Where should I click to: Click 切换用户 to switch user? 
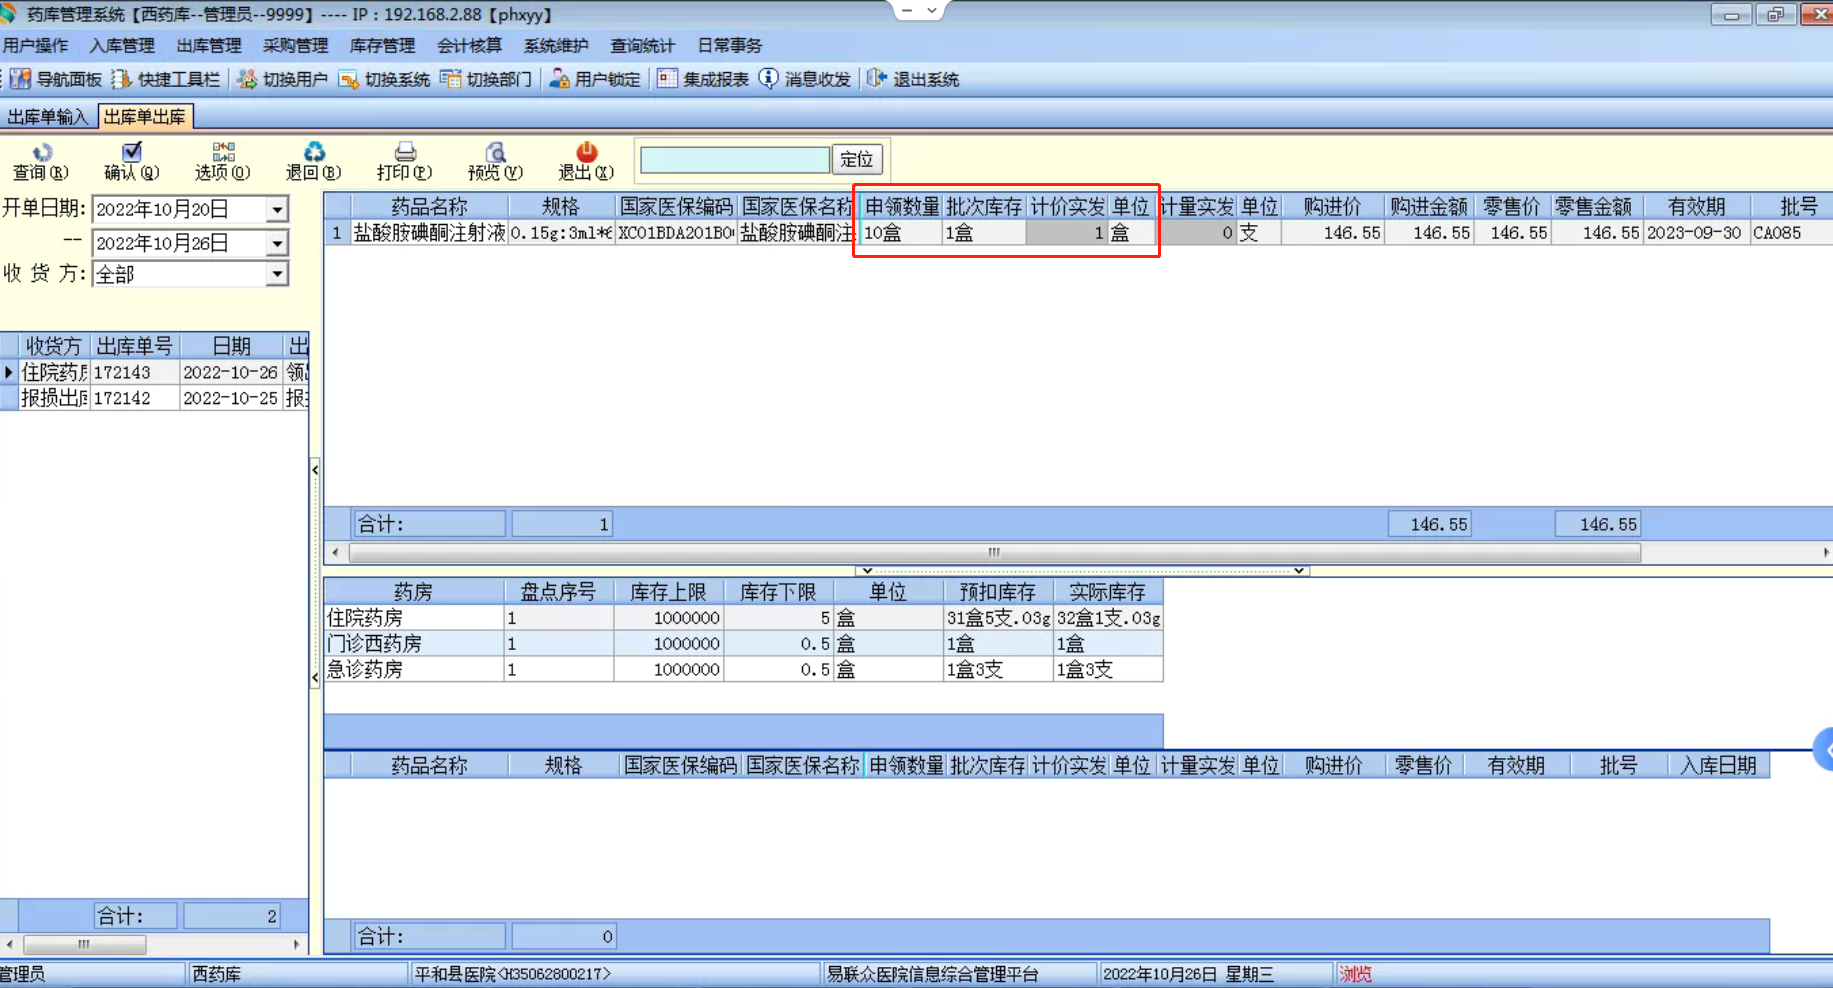[x=283, y=79]
